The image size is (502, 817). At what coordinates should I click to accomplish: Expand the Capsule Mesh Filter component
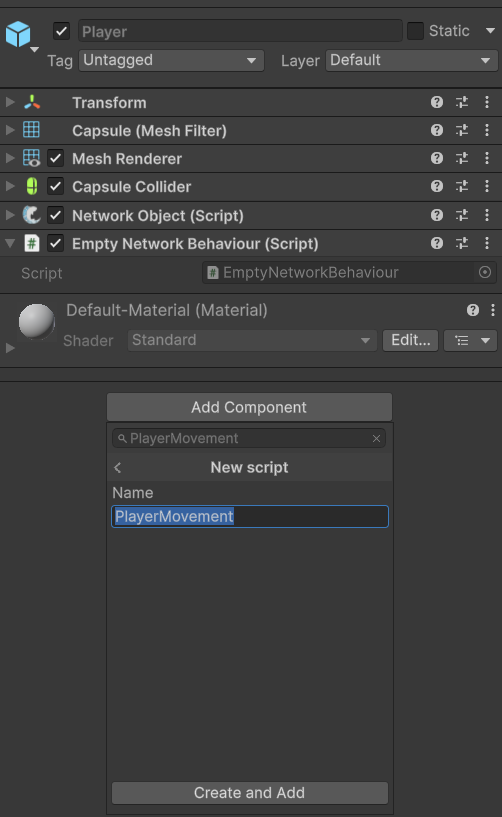coord(10,130)
